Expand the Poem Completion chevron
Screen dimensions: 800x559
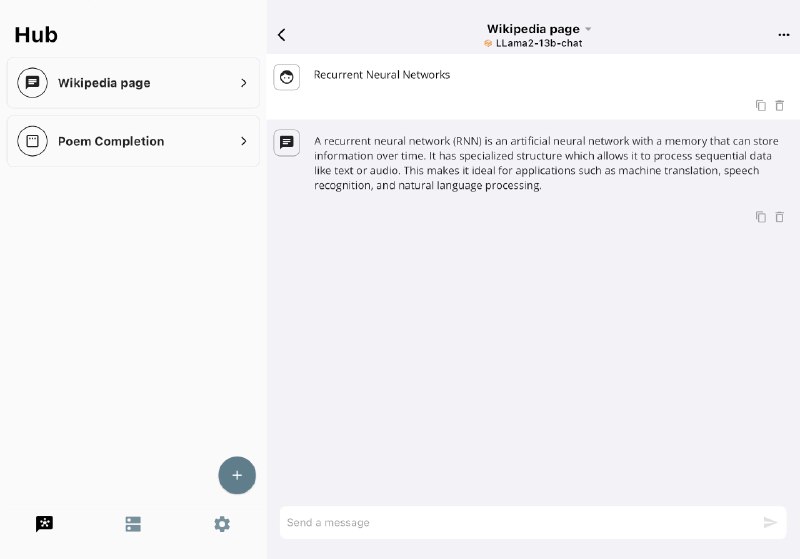click(243, 141)
